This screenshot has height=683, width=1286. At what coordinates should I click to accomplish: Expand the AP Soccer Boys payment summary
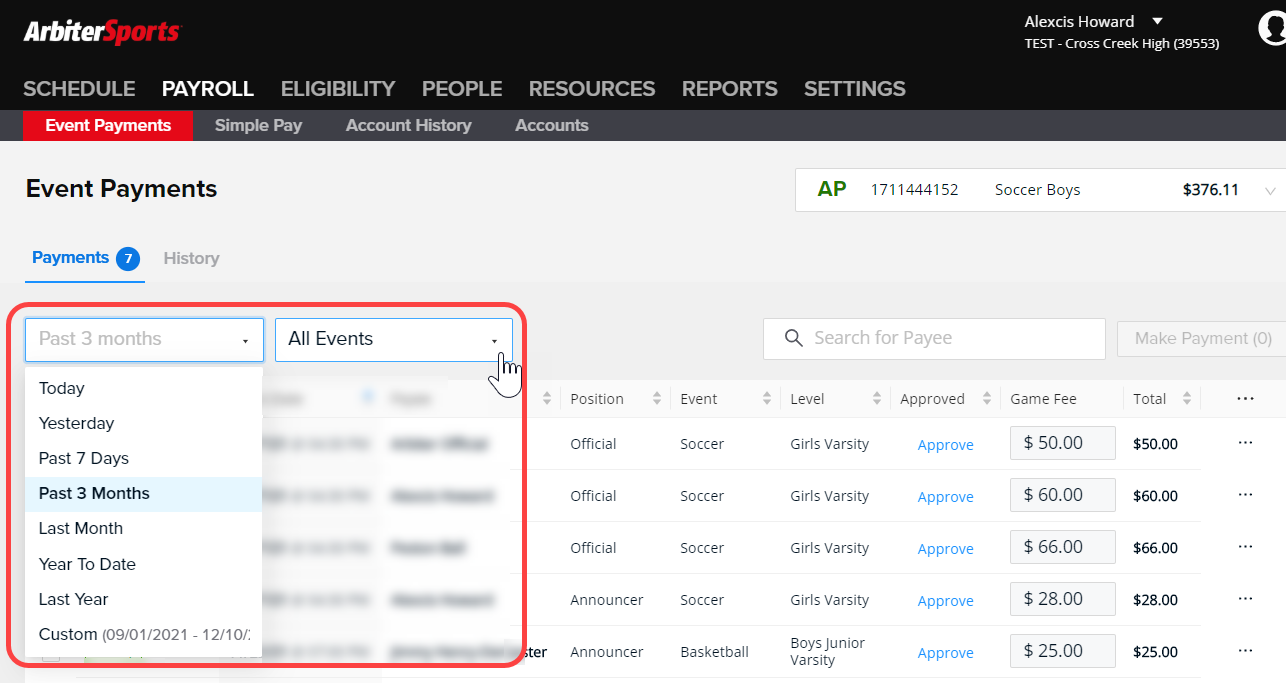click(1268, 190)
